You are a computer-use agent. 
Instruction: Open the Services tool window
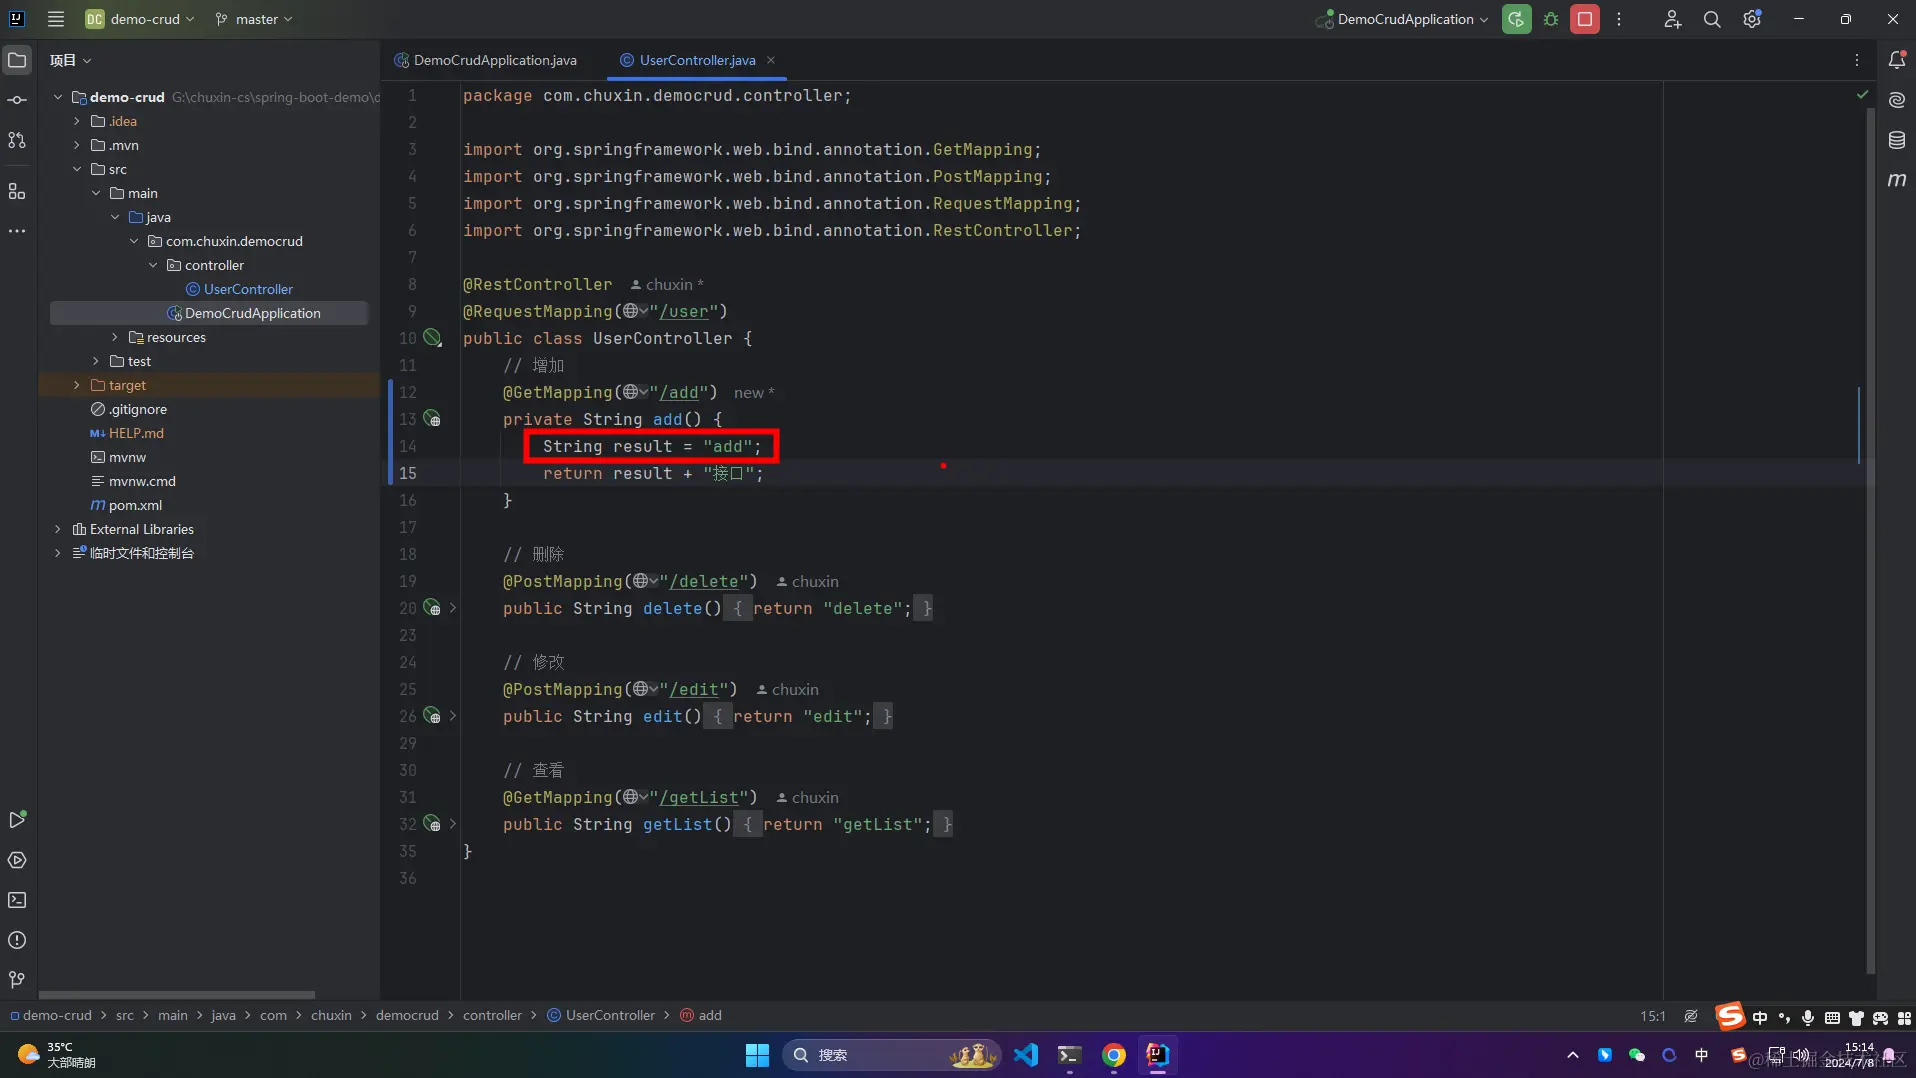click(17, 860)
